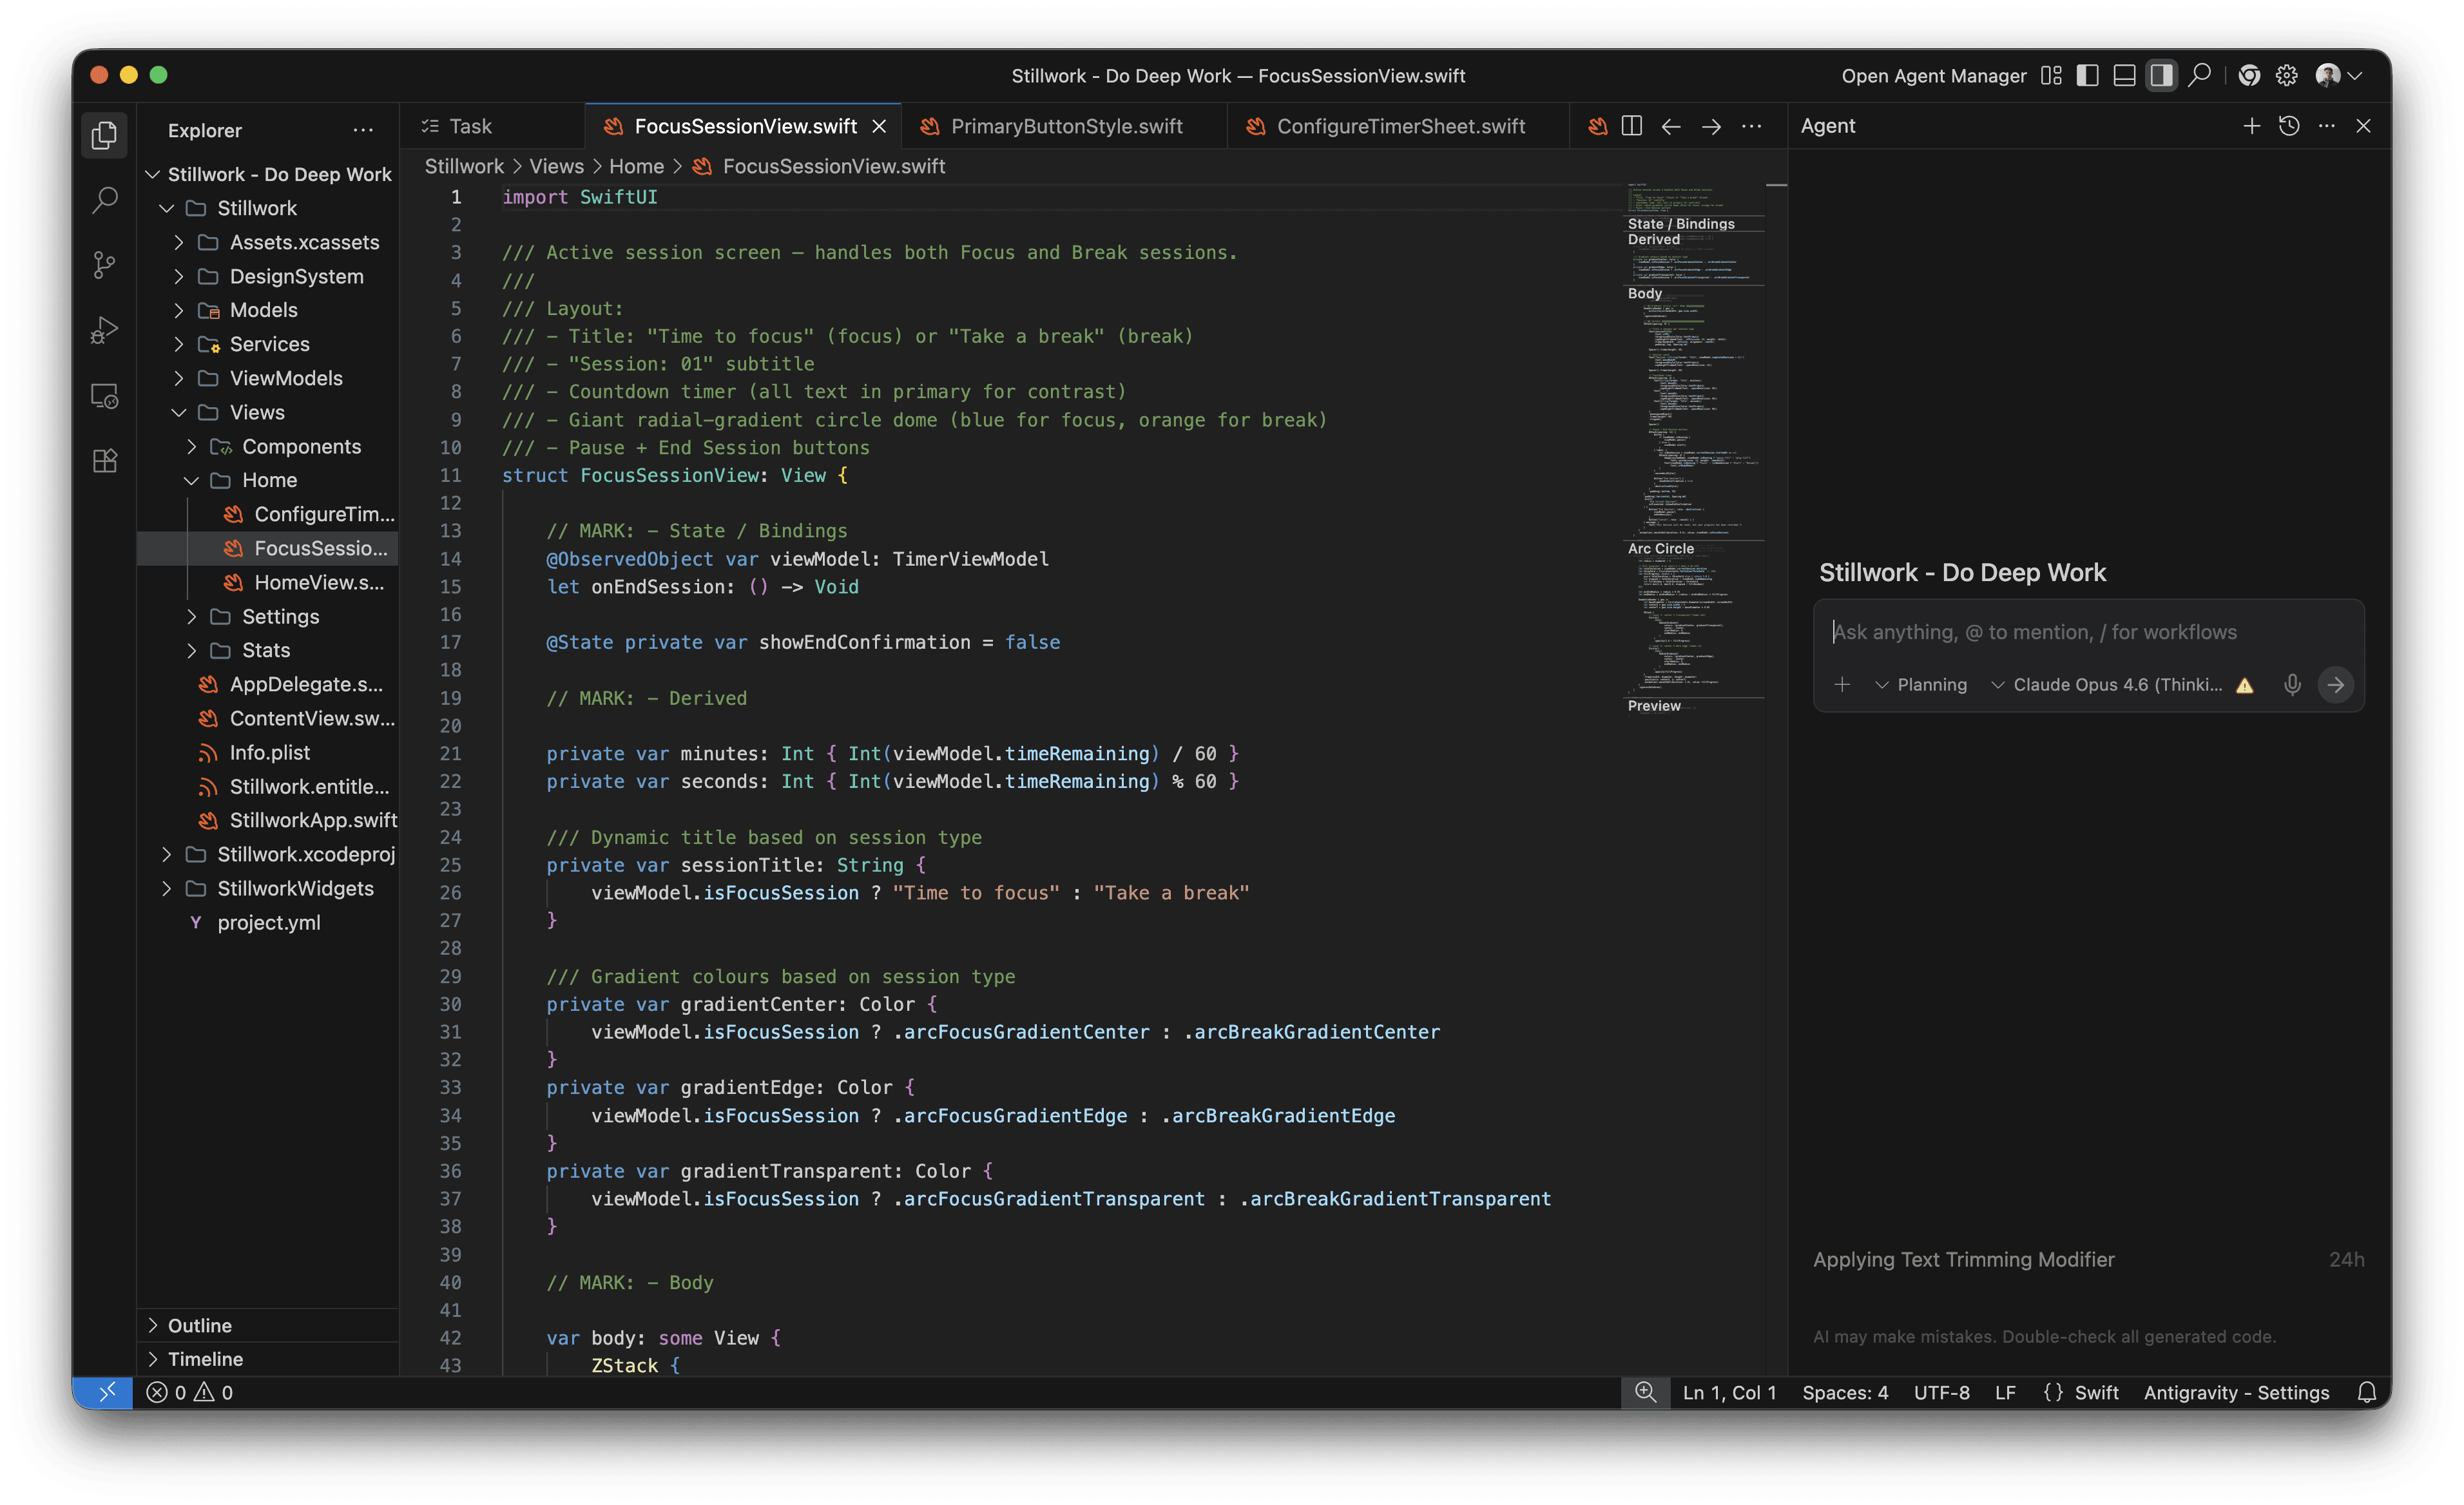Switch to PrimaryButtonStyle.swift tab

[1065, 126]
